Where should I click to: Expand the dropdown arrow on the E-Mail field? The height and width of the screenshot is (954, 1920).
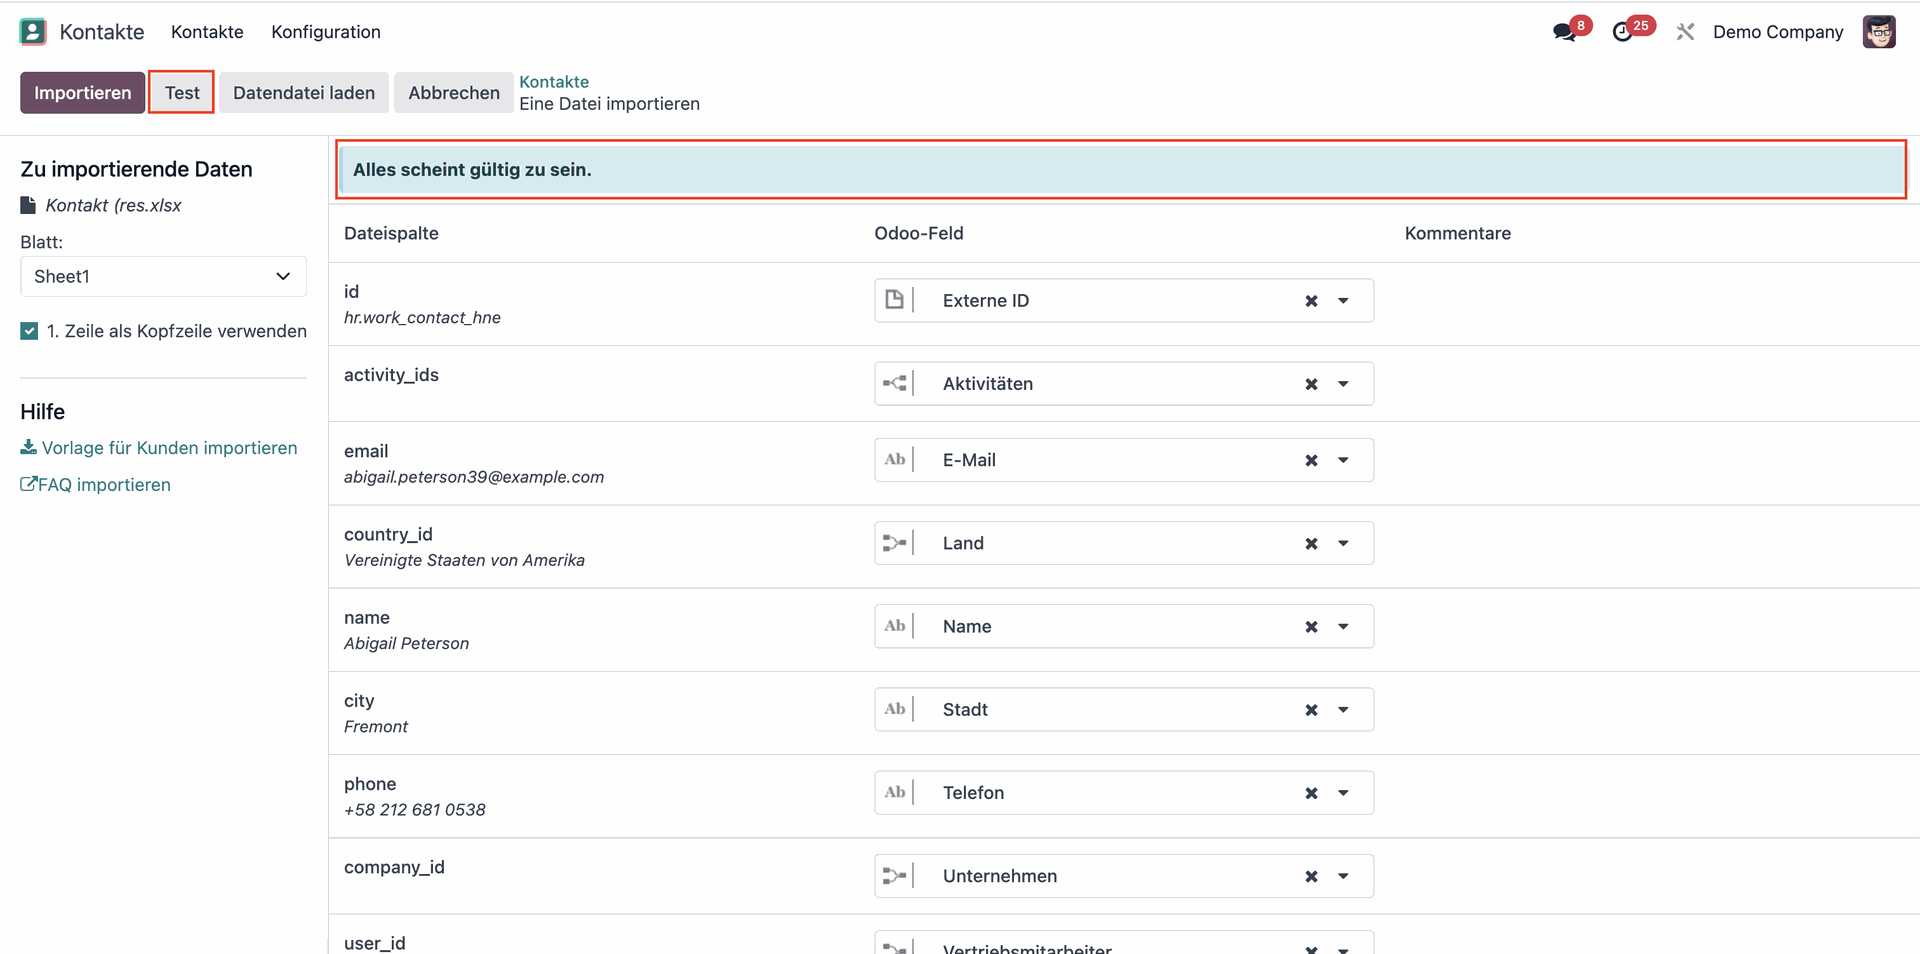1343,459
